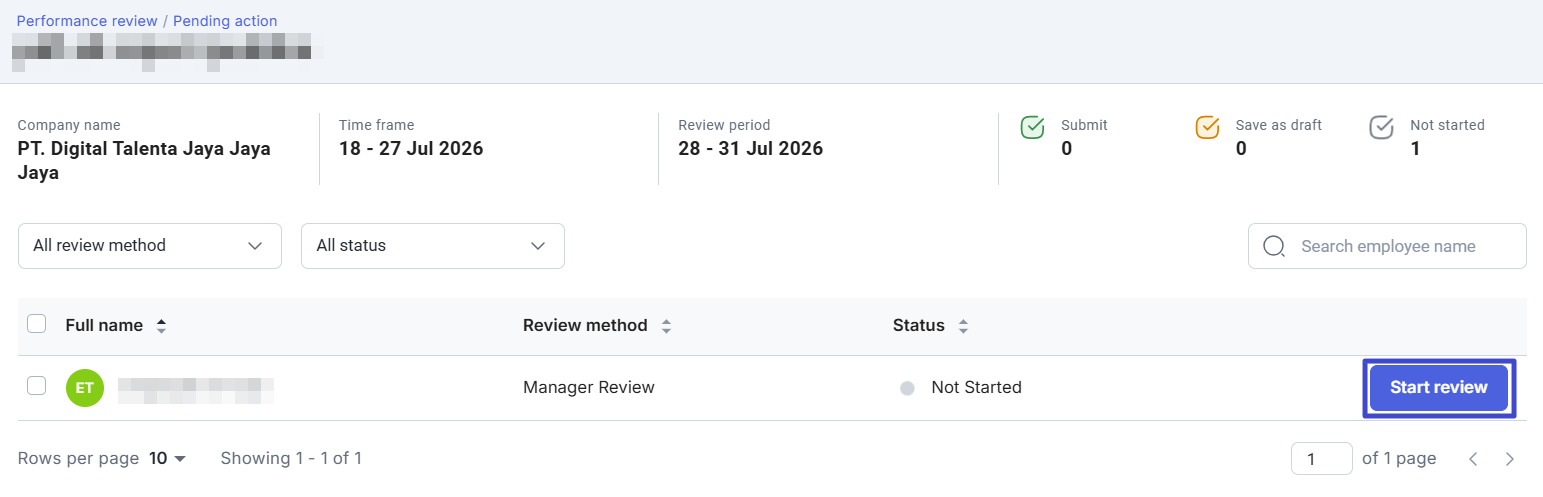1543x497 pixels.
Task: Click the Start review button
Action: click(1439, 388)
